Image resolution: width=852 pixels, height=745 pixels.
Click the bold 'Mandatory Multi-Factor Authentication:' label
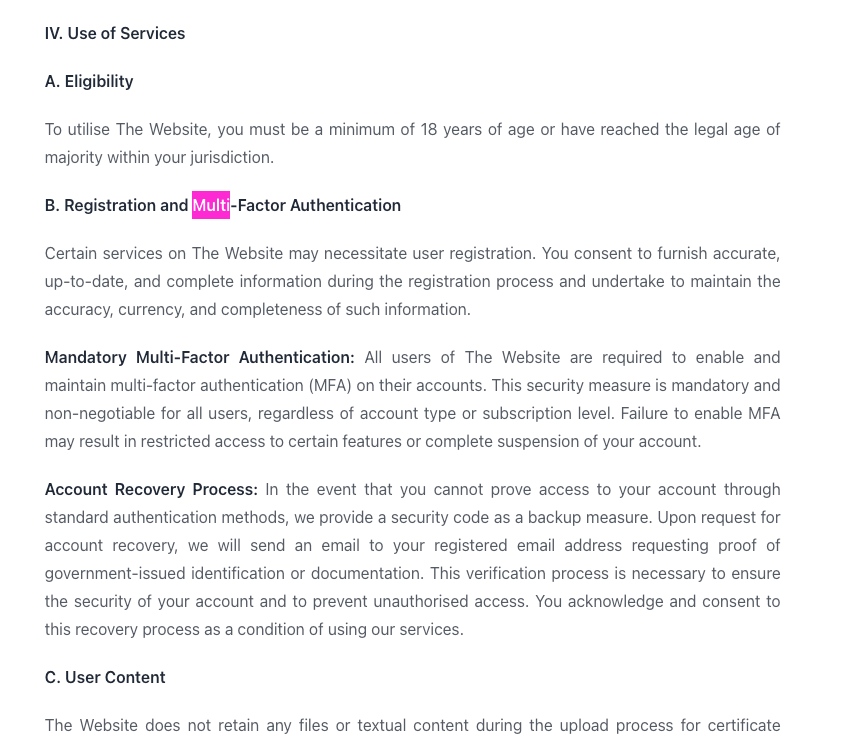click(199, 358)
